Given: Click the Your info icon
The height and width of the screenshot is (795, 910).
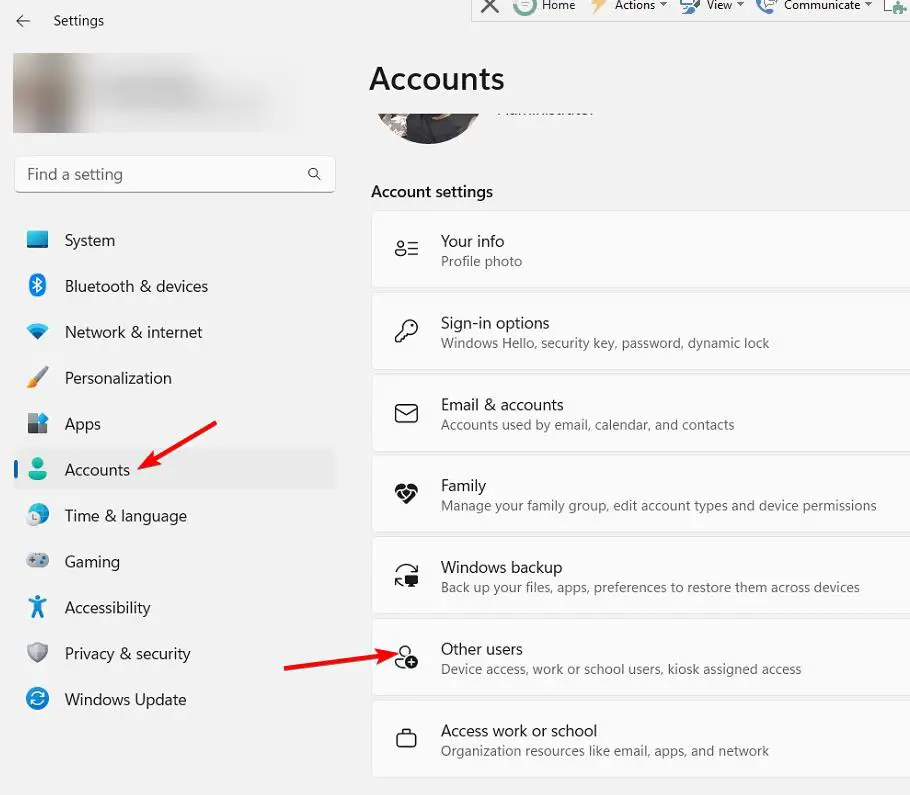Looking at the screenshot, I should coord(406,248).
